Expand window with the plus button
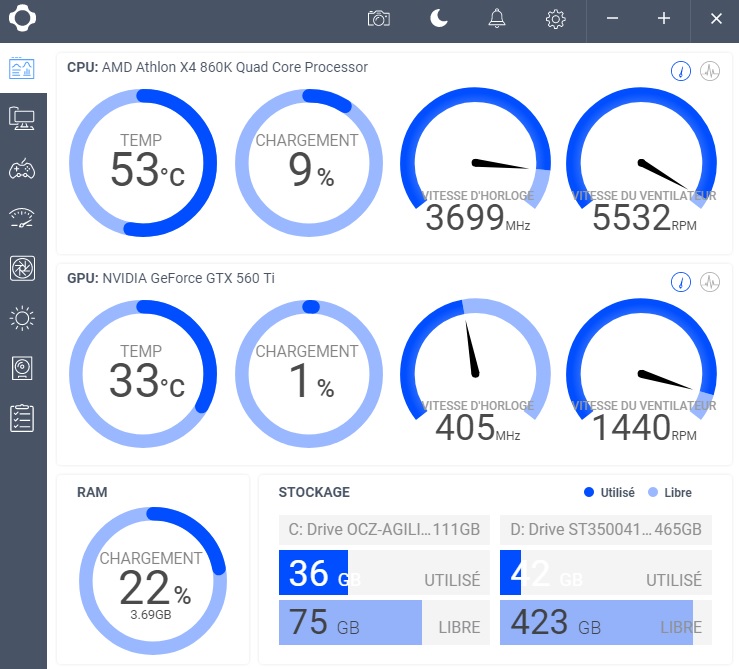This screenshot has height=669, width=739. tap(664, 19)
